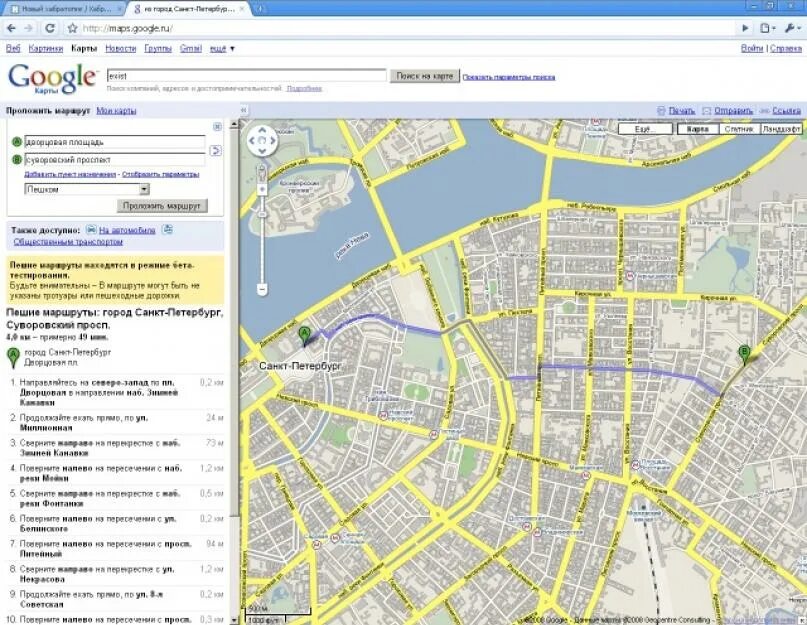Open Chrome's page menu icon

(x=766, y=28)
